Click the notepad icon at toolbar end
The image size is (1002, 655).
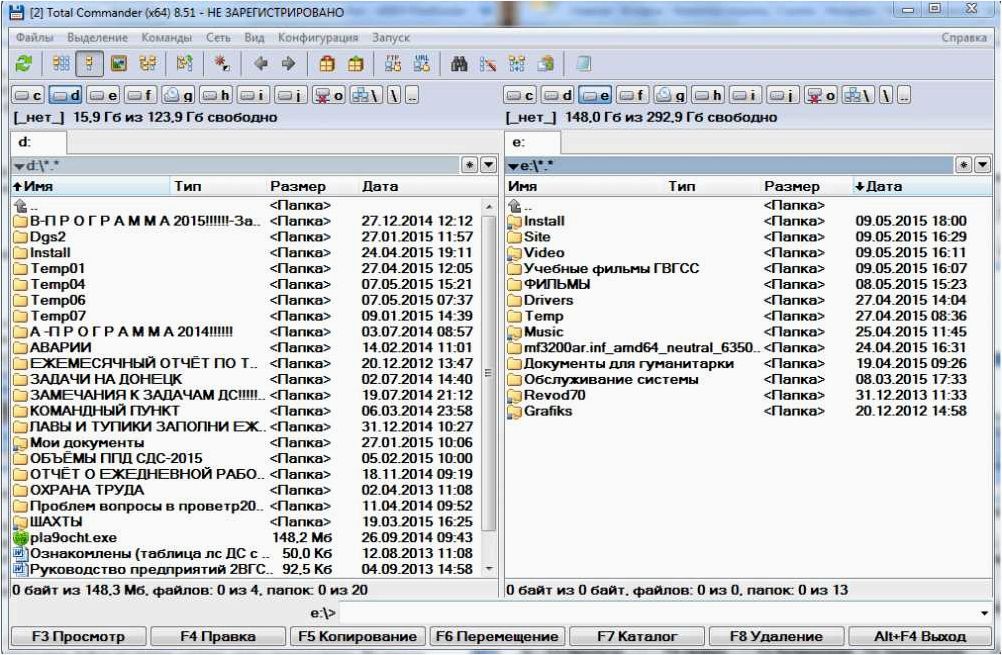(583, 64)
